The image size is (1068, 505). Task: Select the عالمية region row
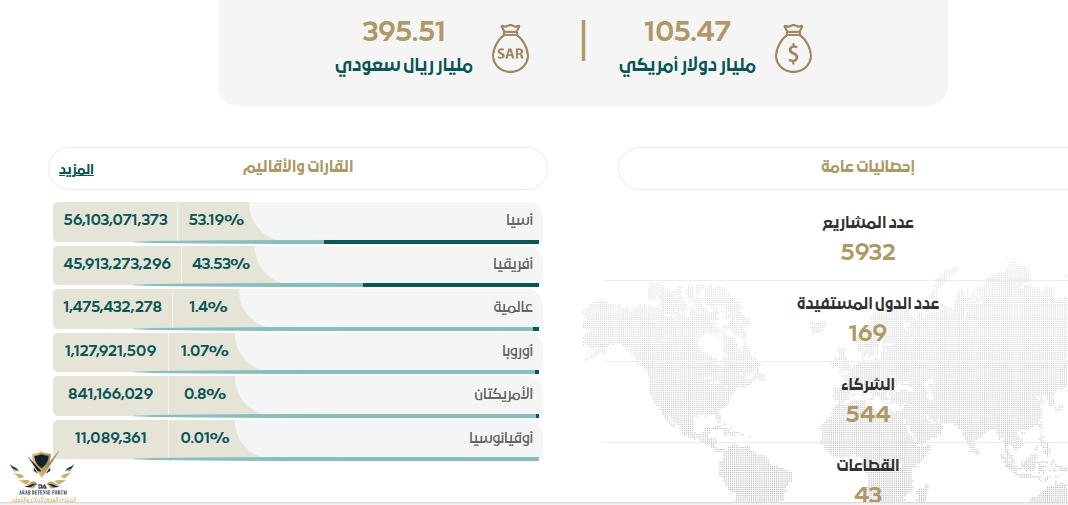pos(296,309)
